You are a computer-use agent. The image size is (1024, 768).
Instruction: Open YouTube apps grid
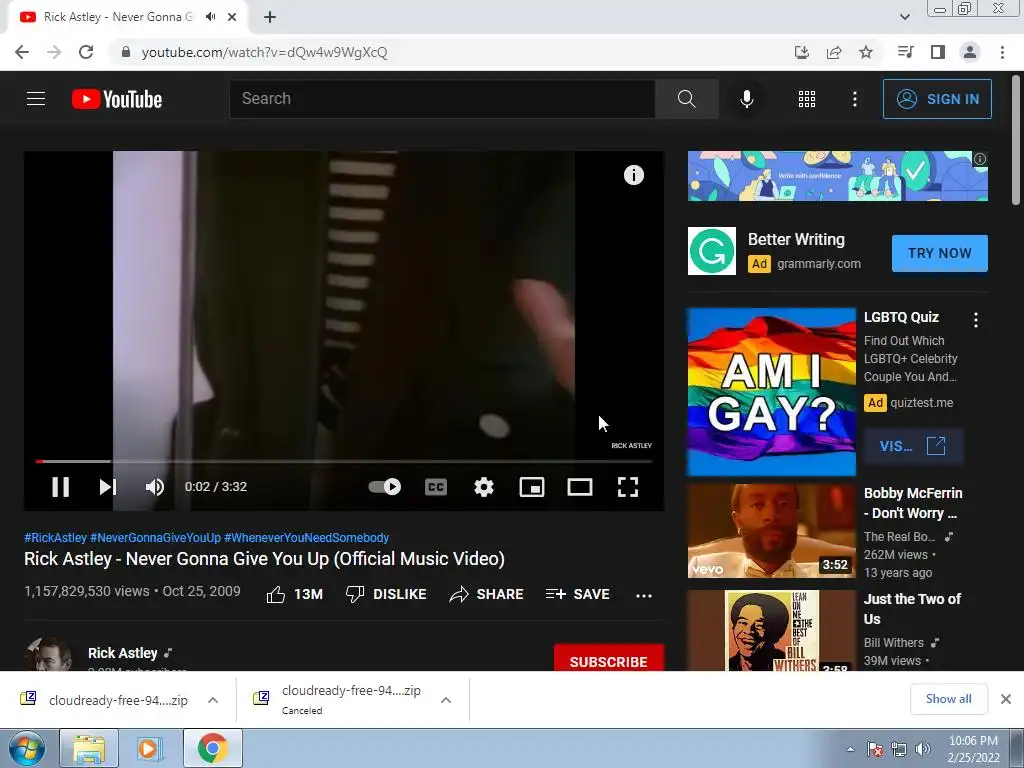pos(807,99)
